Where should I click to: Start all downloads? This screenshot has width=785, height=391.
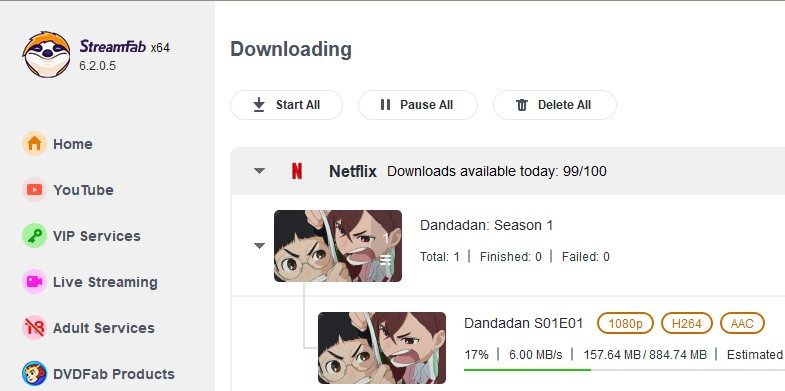tap(286, 105)
